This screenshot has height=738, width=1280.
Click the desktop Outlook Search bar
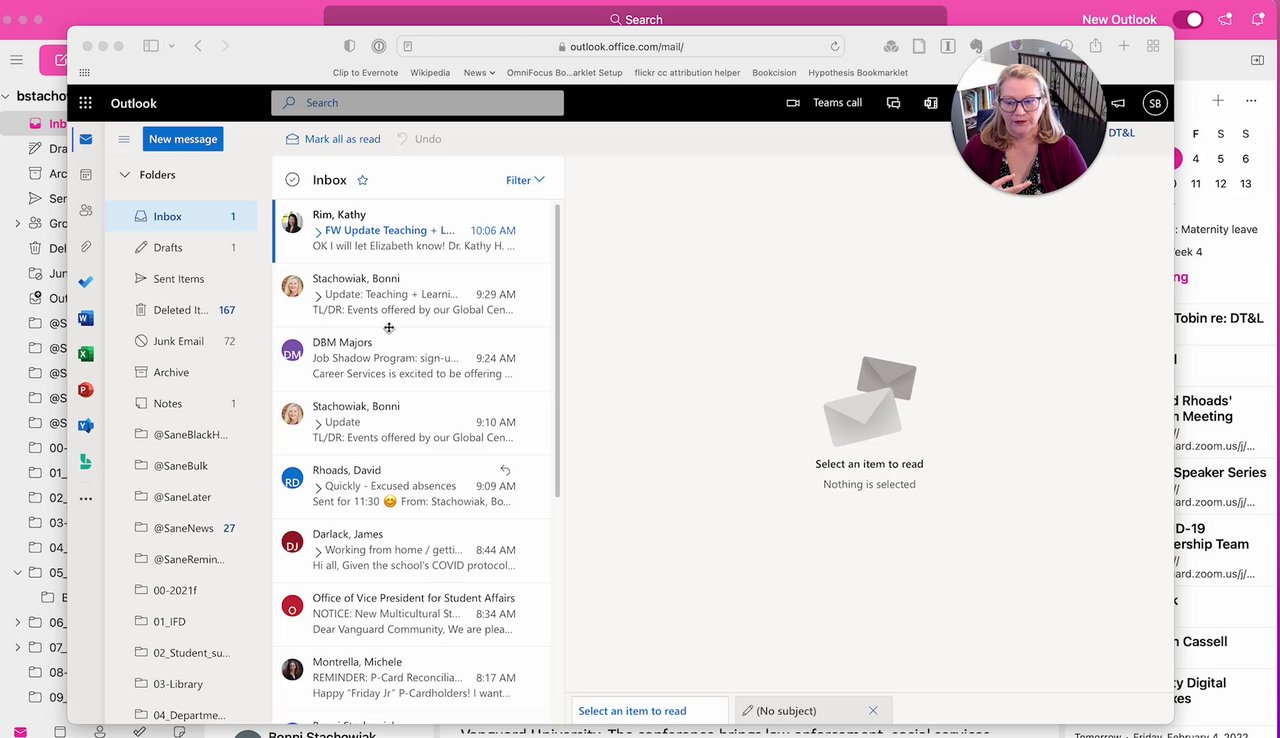coord(635,19)
